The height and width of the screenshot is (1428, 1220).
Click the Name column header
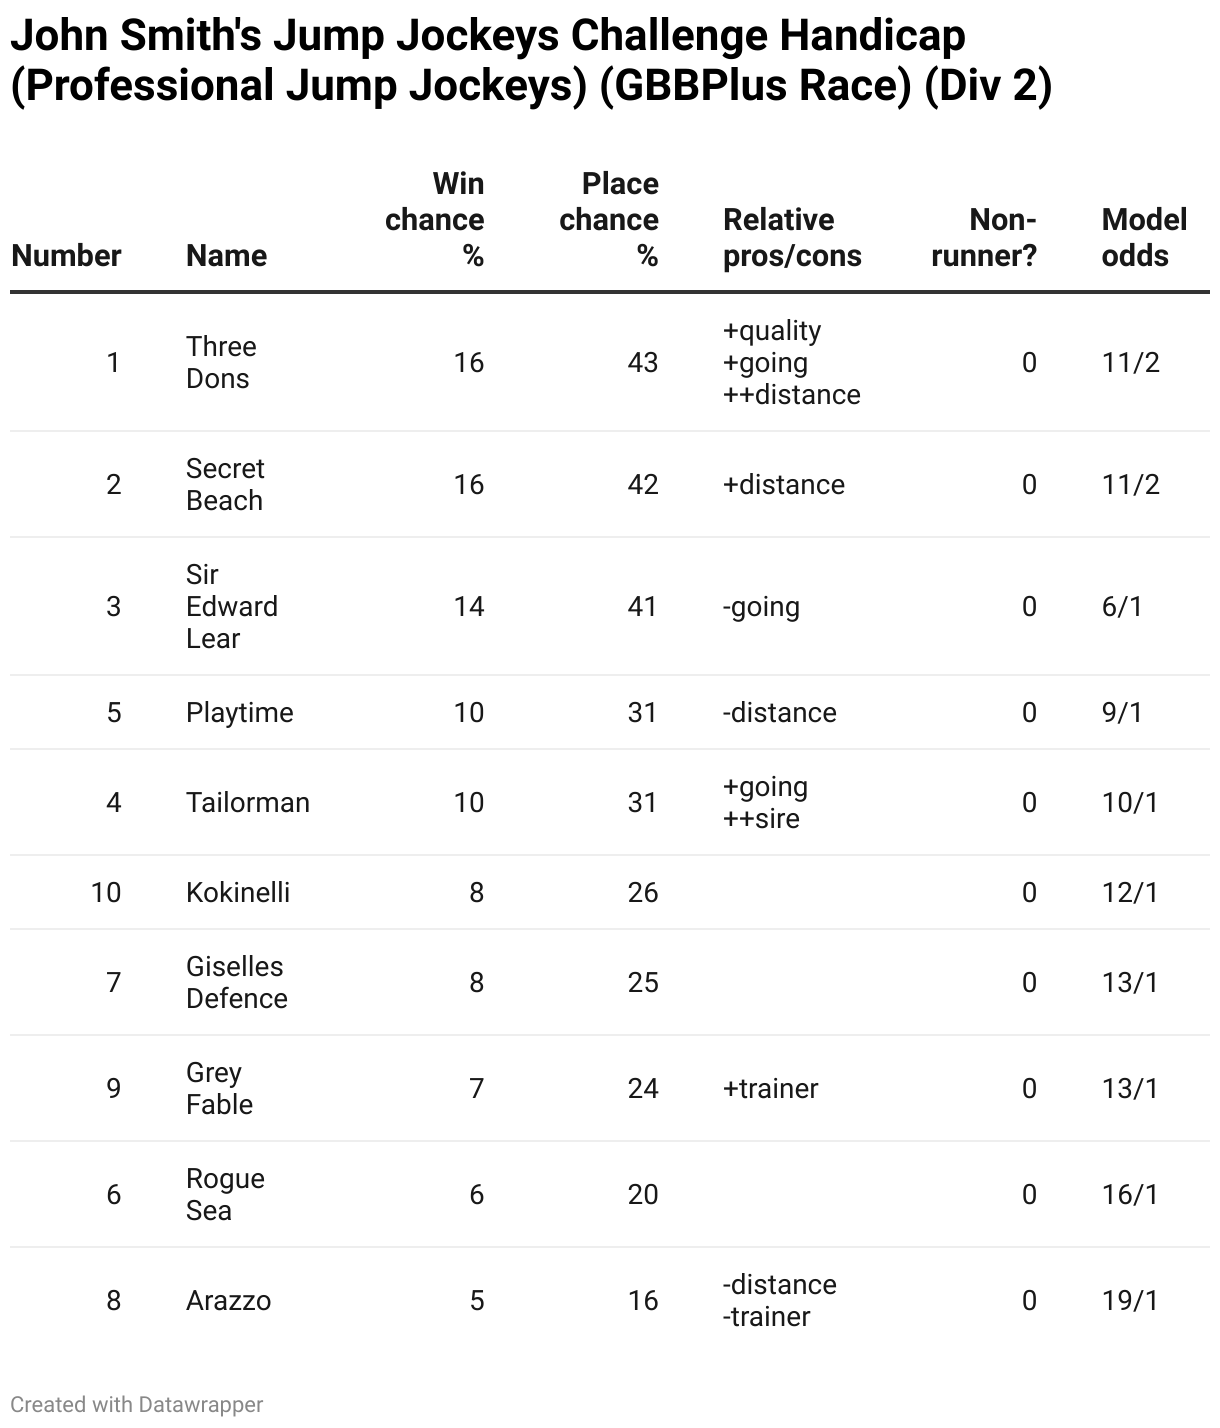click(226, 256)
